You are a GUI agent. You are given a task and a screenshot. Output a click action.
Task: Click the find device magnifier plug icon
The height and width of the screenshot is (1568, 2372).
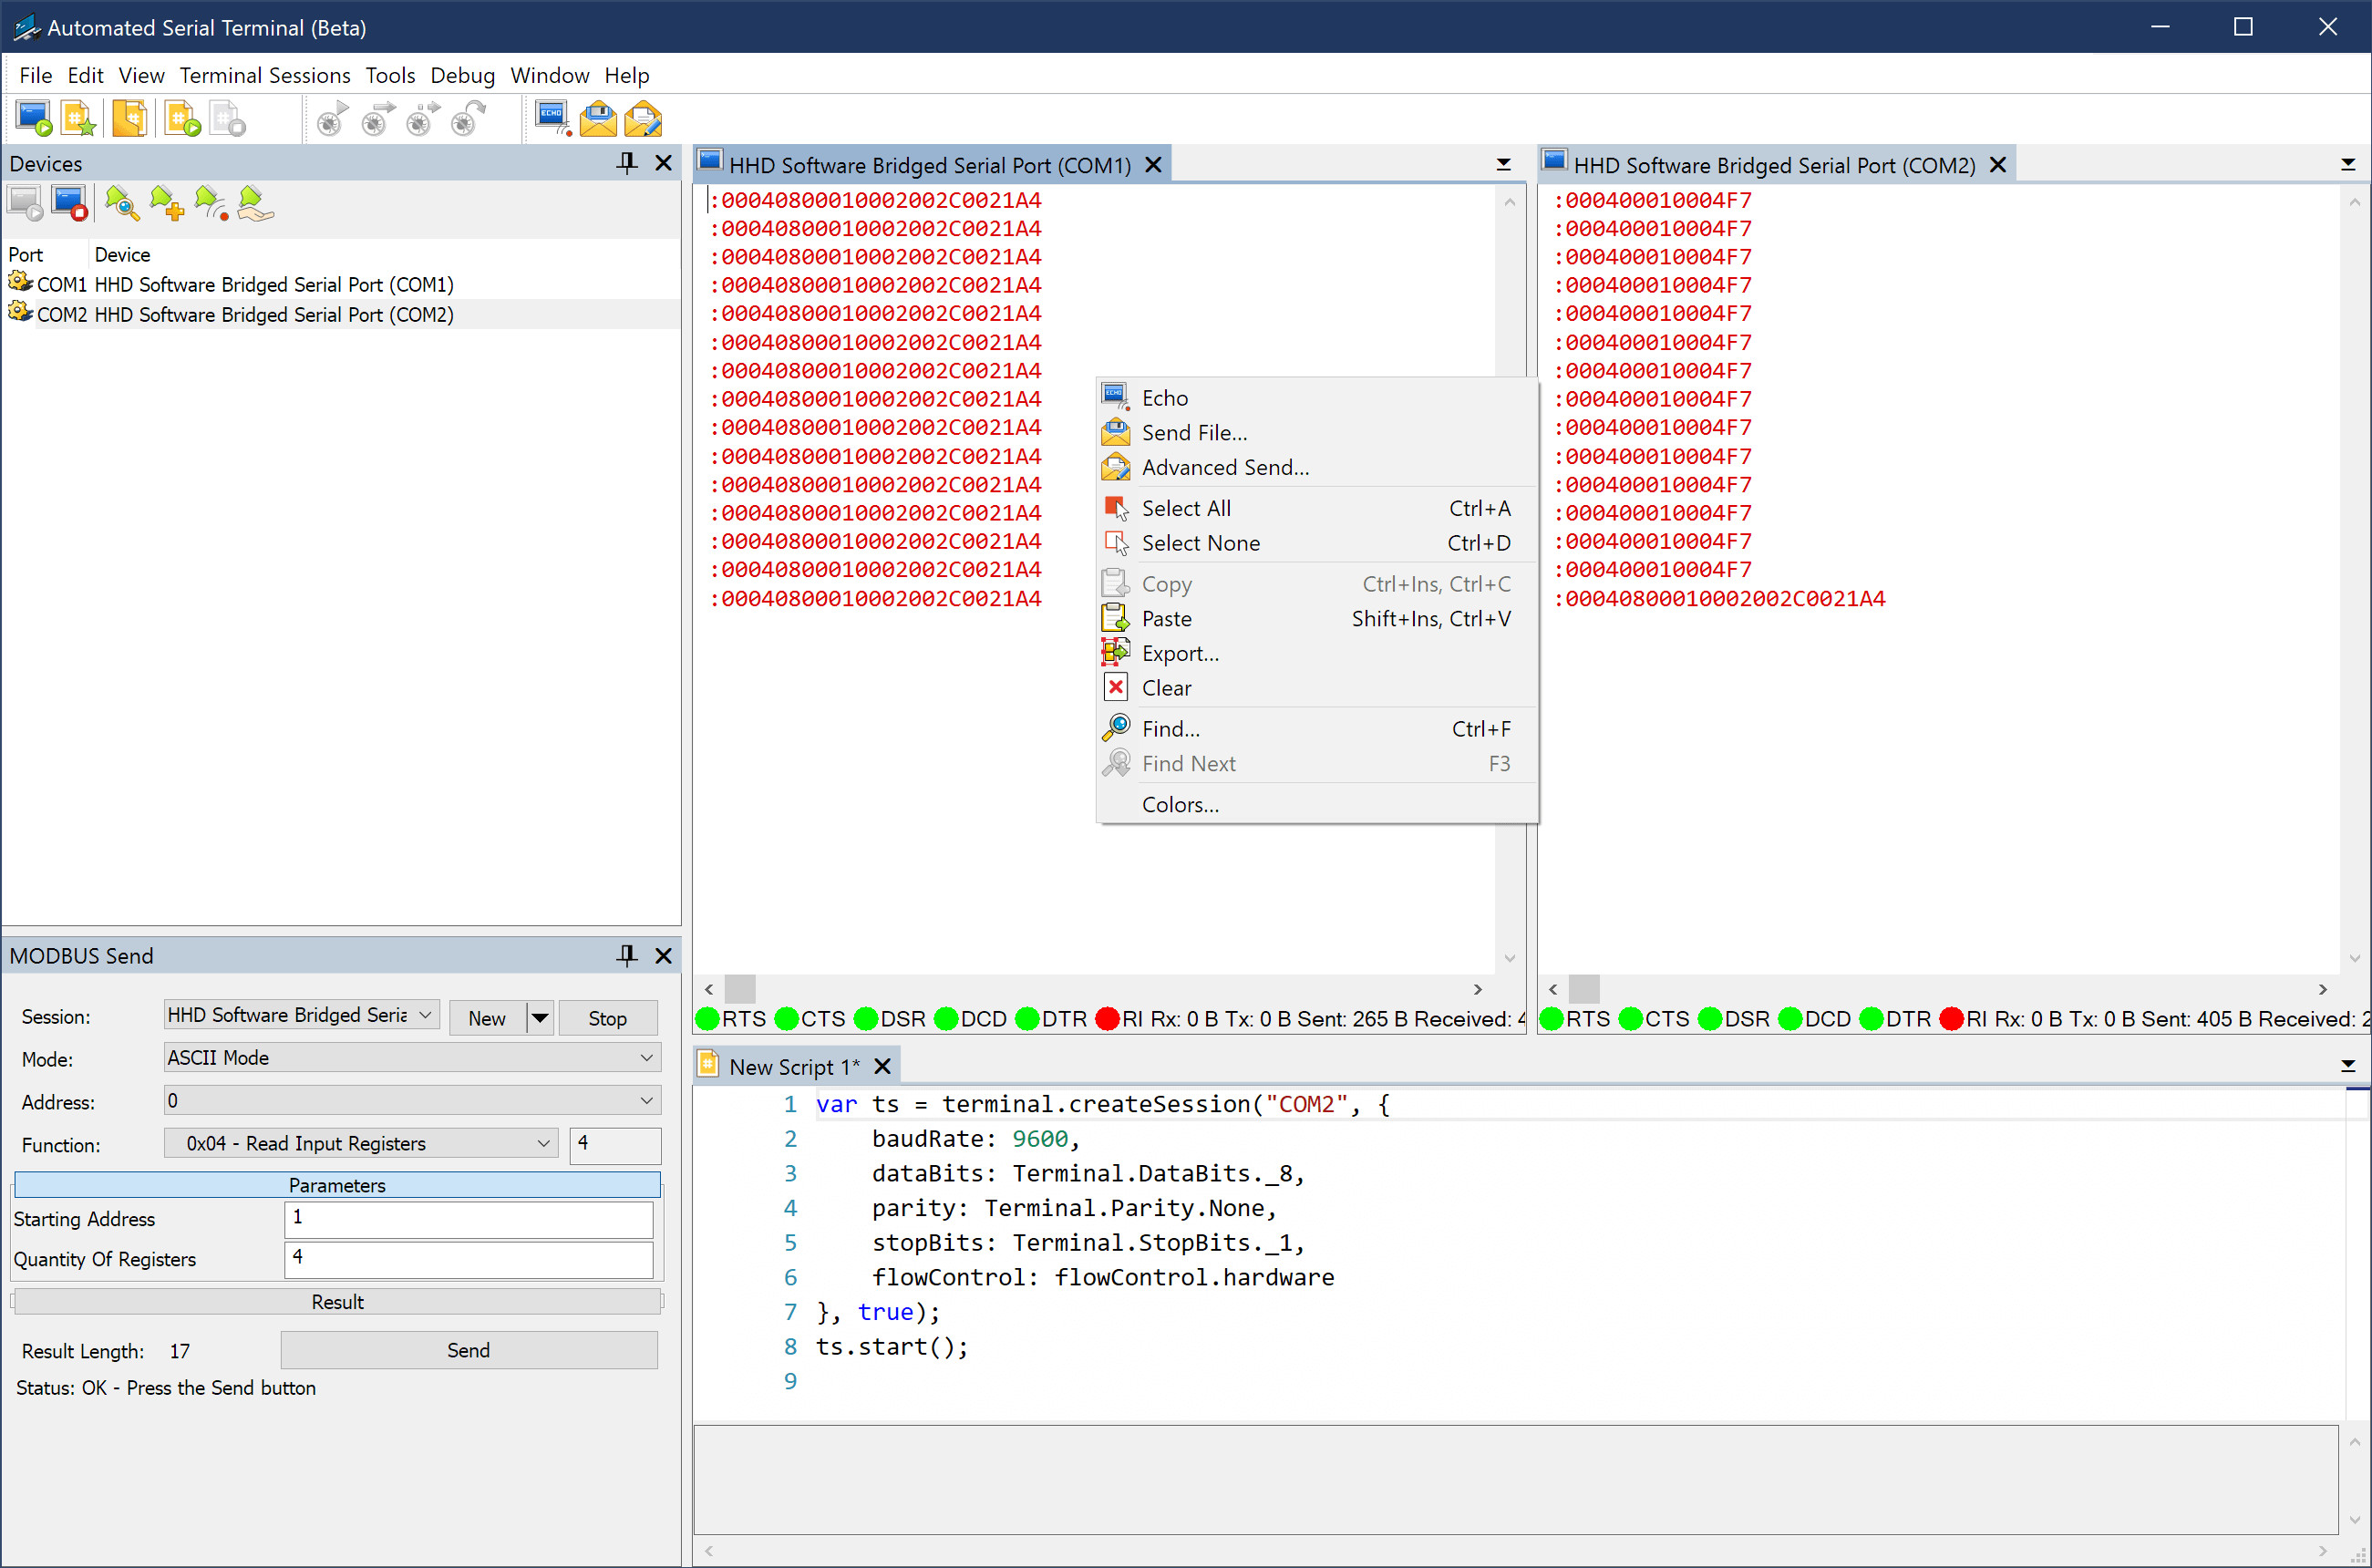[122, 204]
